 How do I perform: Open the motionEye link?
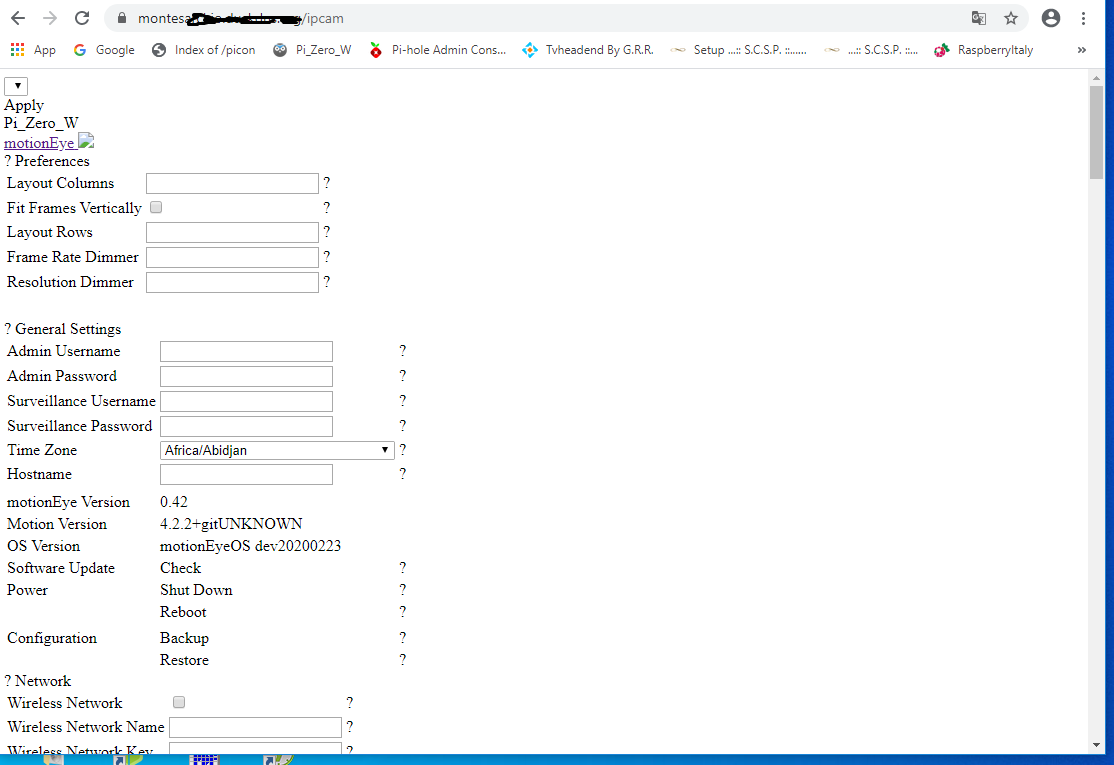[x=38, y=141]
